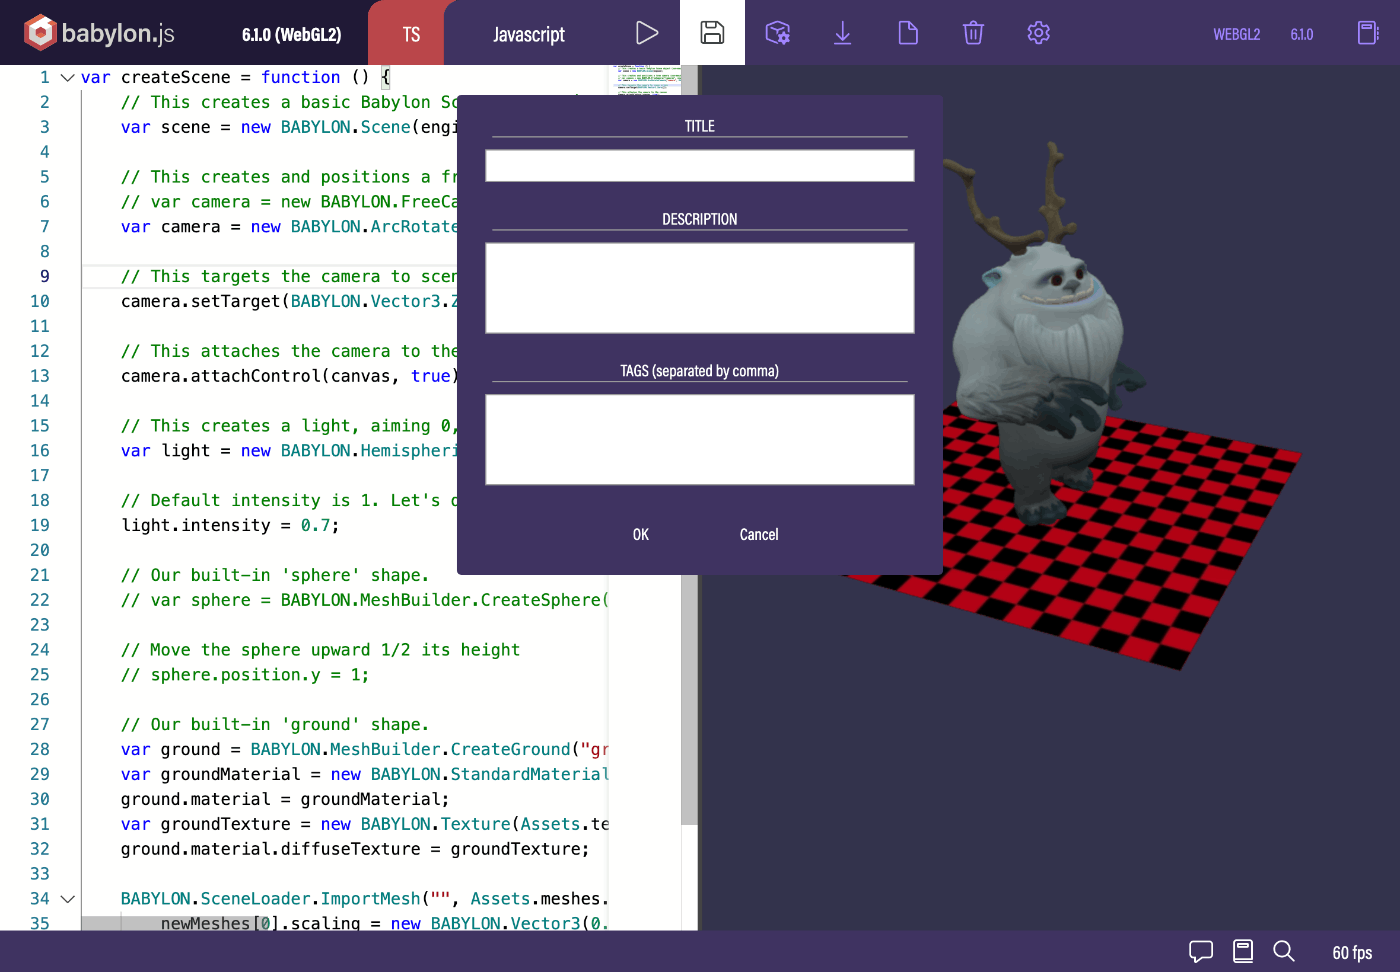Create new file with page icon
Screen dimensions: 1400x972
coord(908,33)
